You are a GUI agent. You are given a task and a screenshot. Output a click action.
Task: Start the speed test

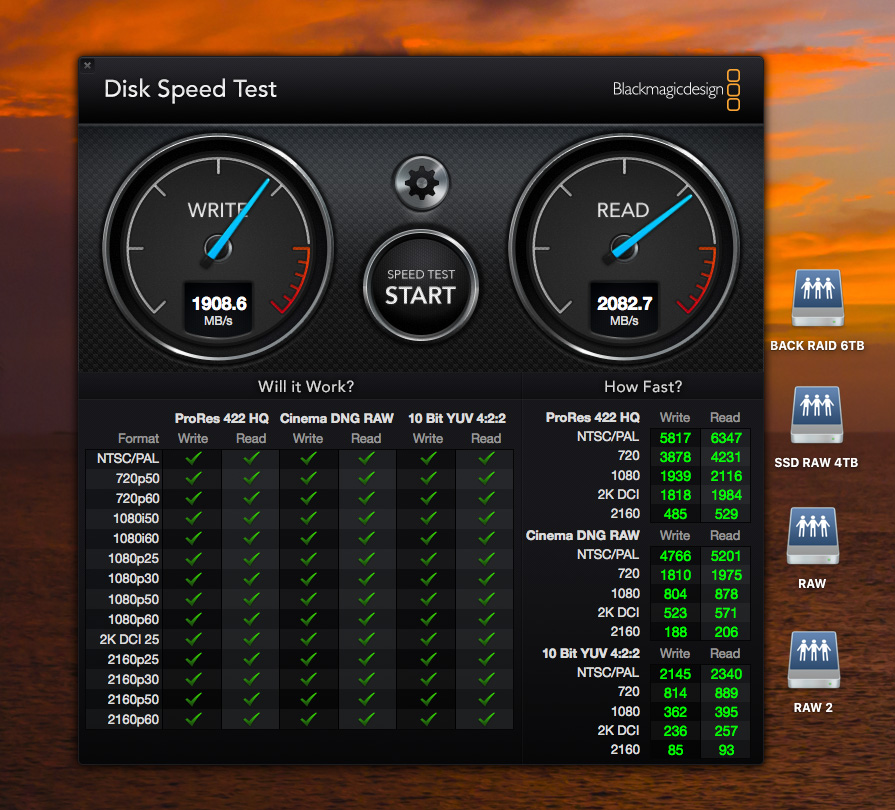click(421, 286)
